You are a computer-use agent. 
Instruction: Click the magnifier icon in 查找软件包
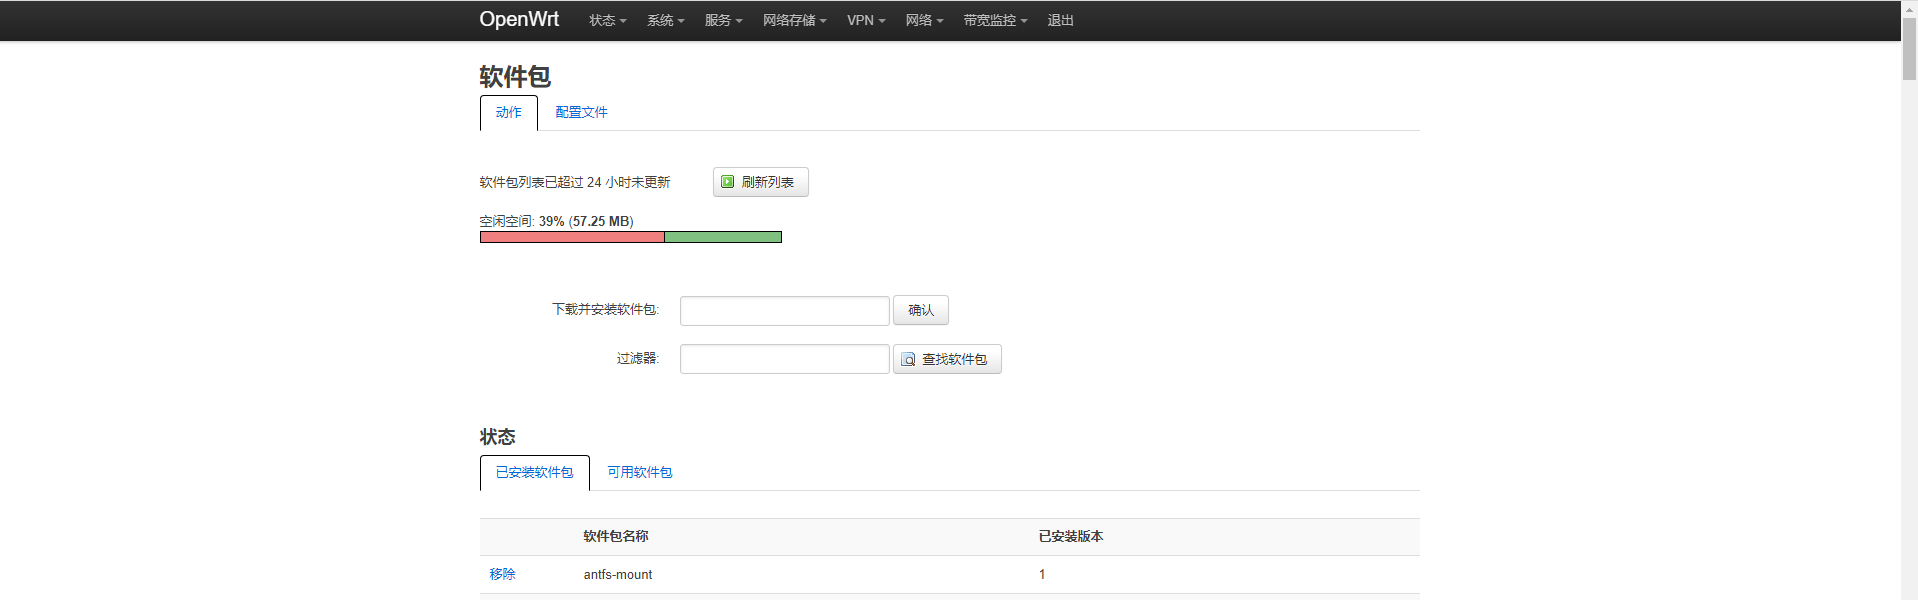click(x=908, y=359)
